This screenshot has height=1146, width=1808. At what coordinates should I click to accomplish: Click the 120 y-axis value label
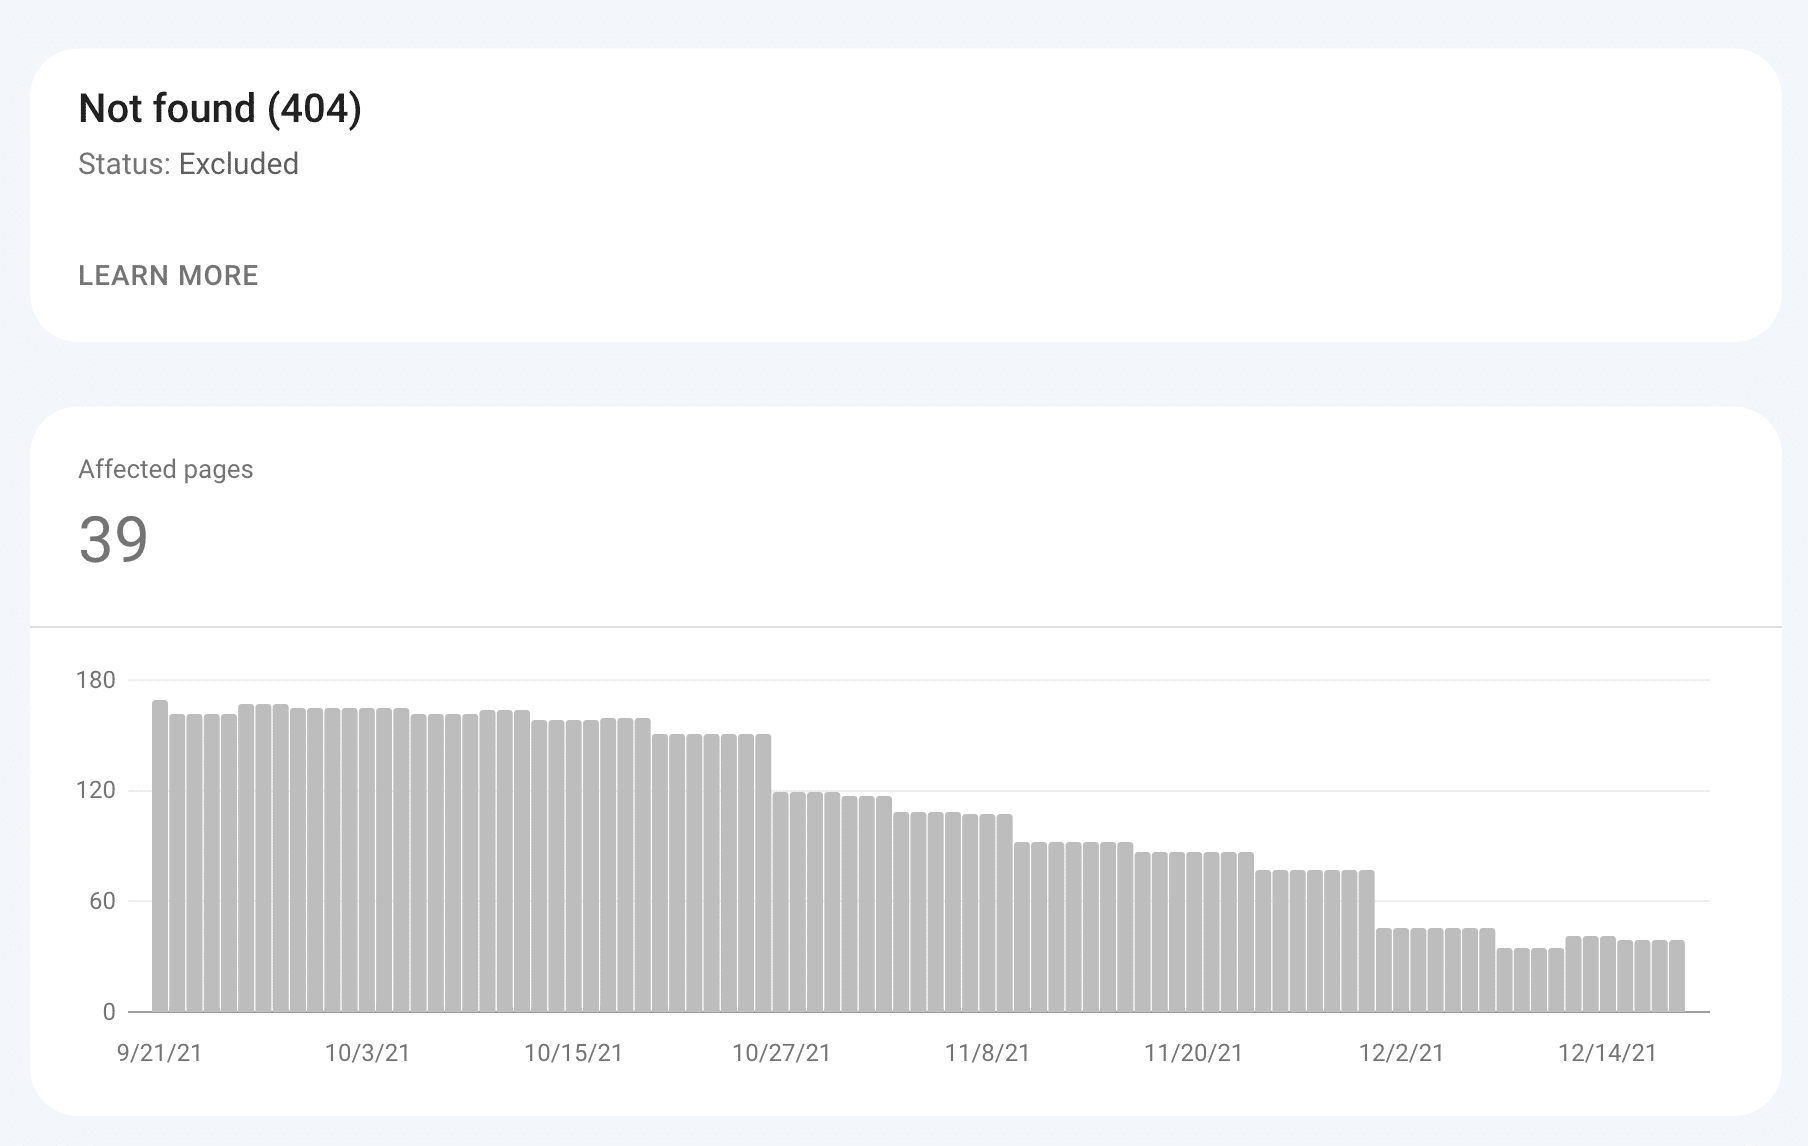click(x=96, y=791)
